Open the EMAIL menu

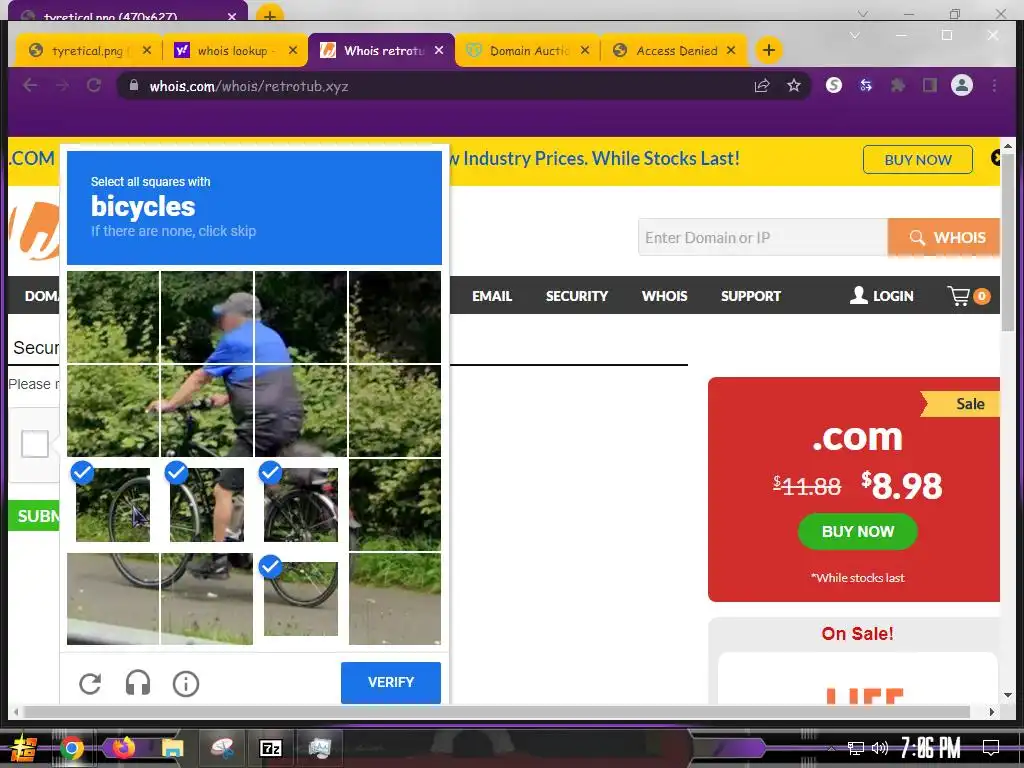(x=492, y=296)
